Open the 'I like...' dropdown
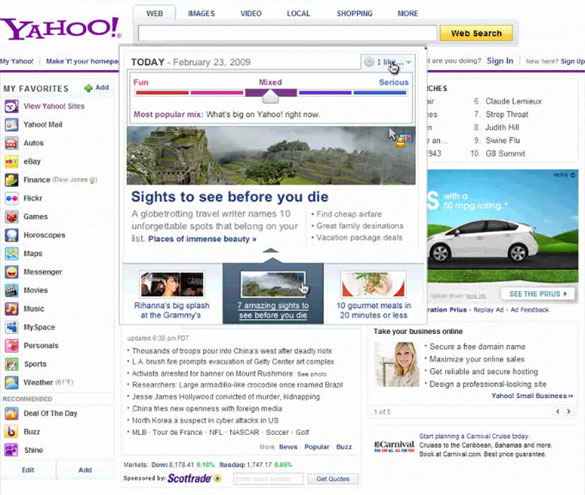 click(x=388, y=62)
